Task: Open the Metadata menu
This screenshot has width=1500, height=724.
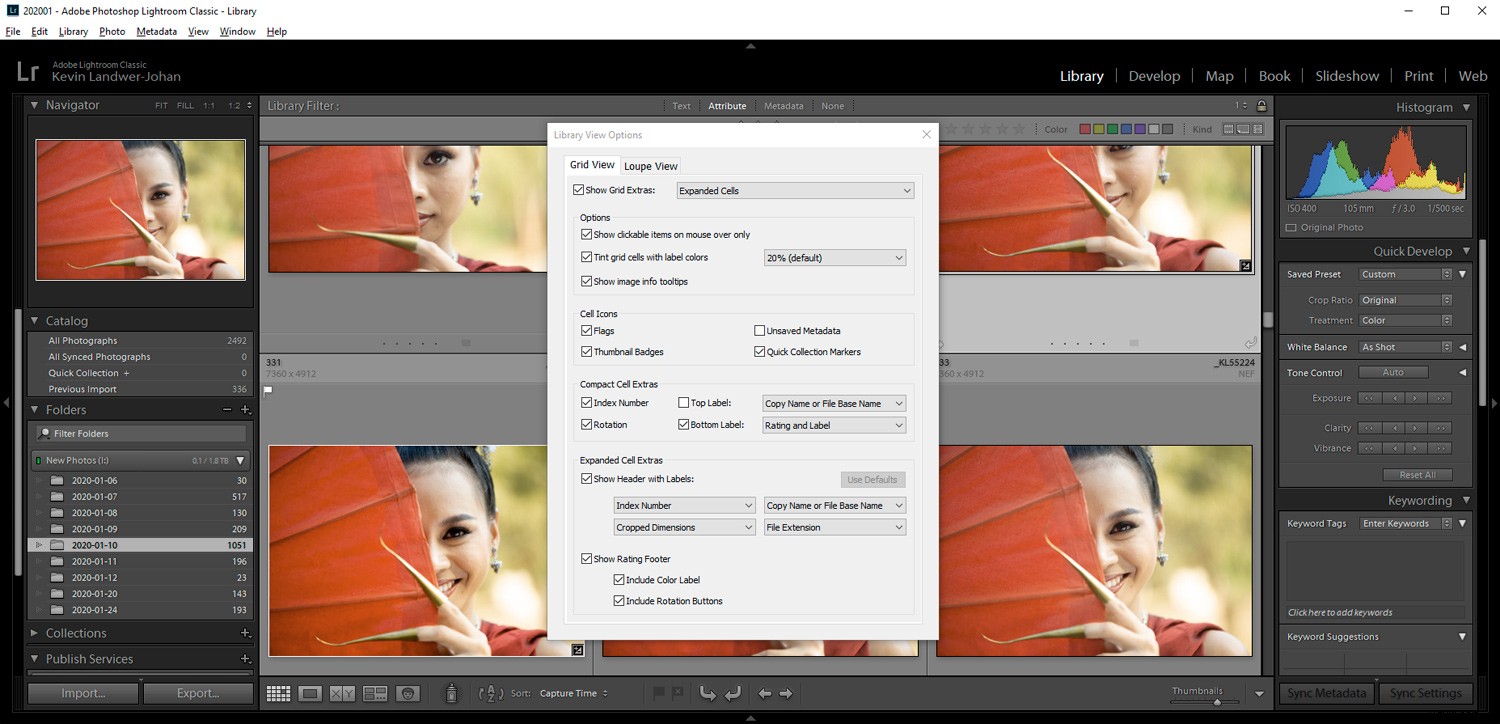Action: coord(156,31)
